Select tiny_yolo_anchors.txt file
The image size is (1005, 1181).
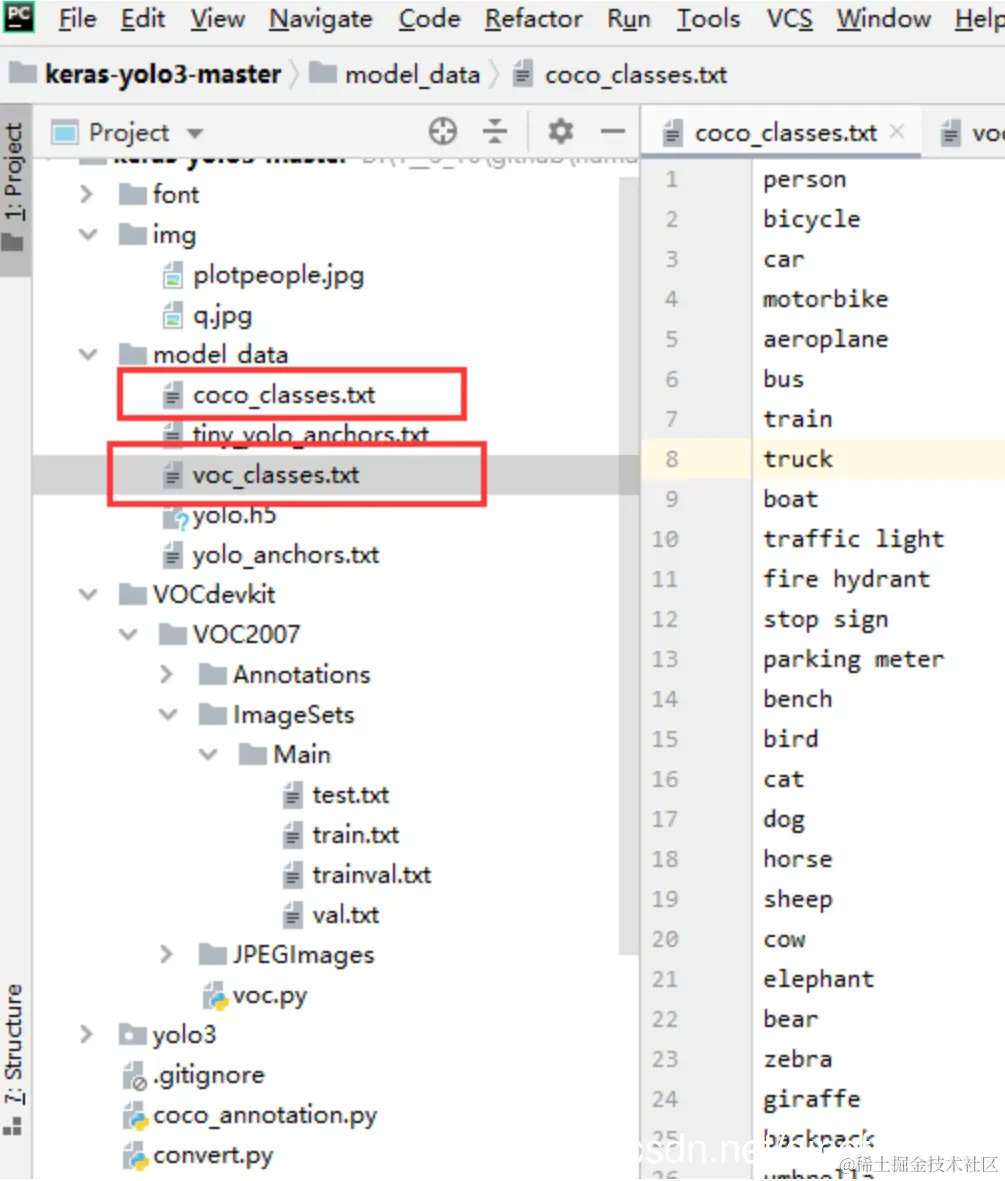coord(310,435)
